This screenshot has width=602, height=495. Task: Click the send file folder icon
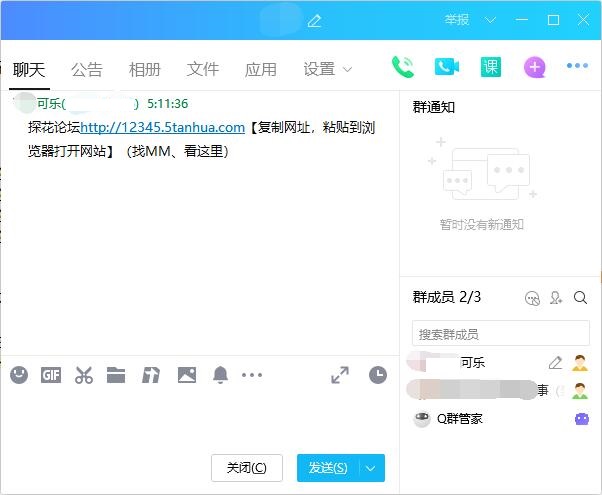coord(116,375)
